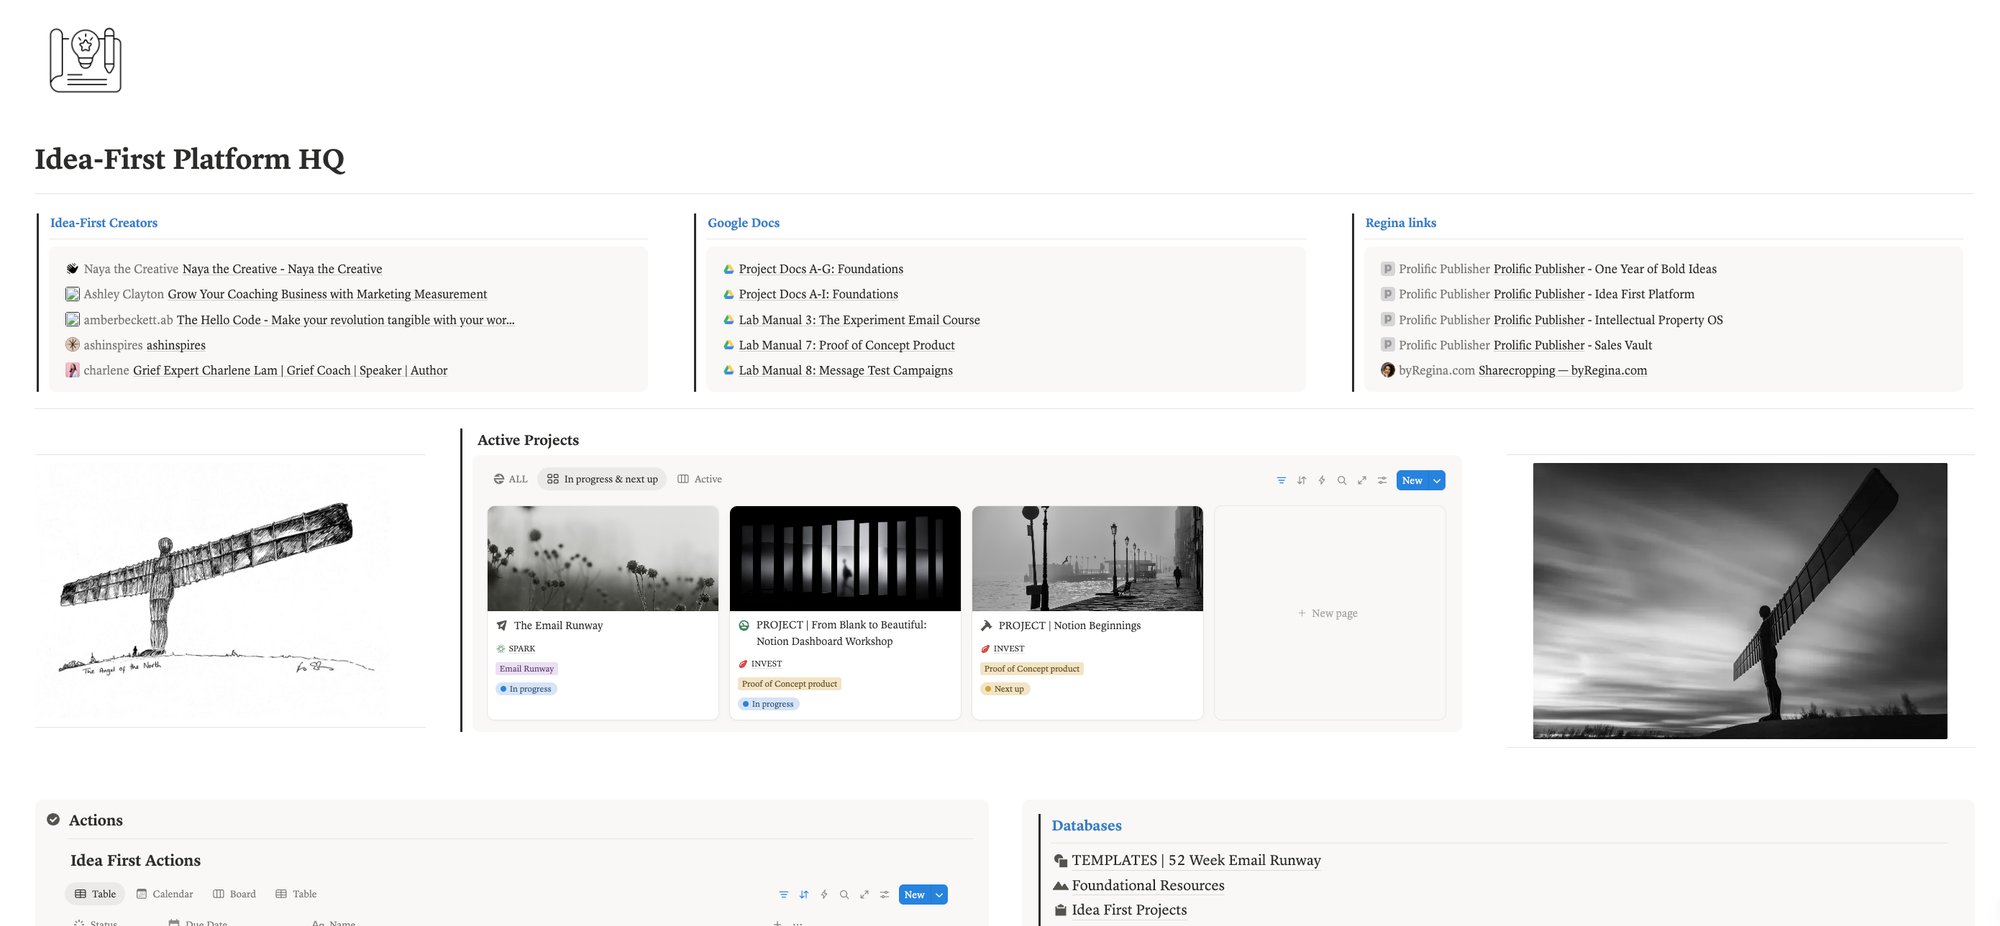The width and height of the screenshot is (2000, 926).
Task: Click search magnifier in Active Projects toolbar
Action: click(x=1342, y=481)
